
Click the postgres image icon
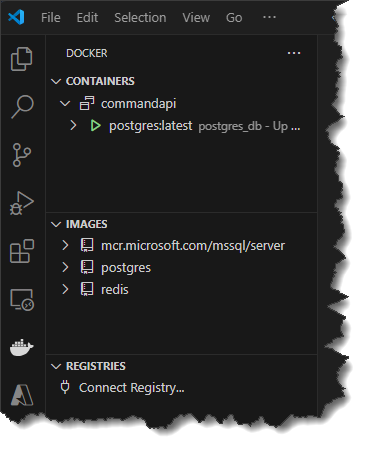tap(87, 267)
